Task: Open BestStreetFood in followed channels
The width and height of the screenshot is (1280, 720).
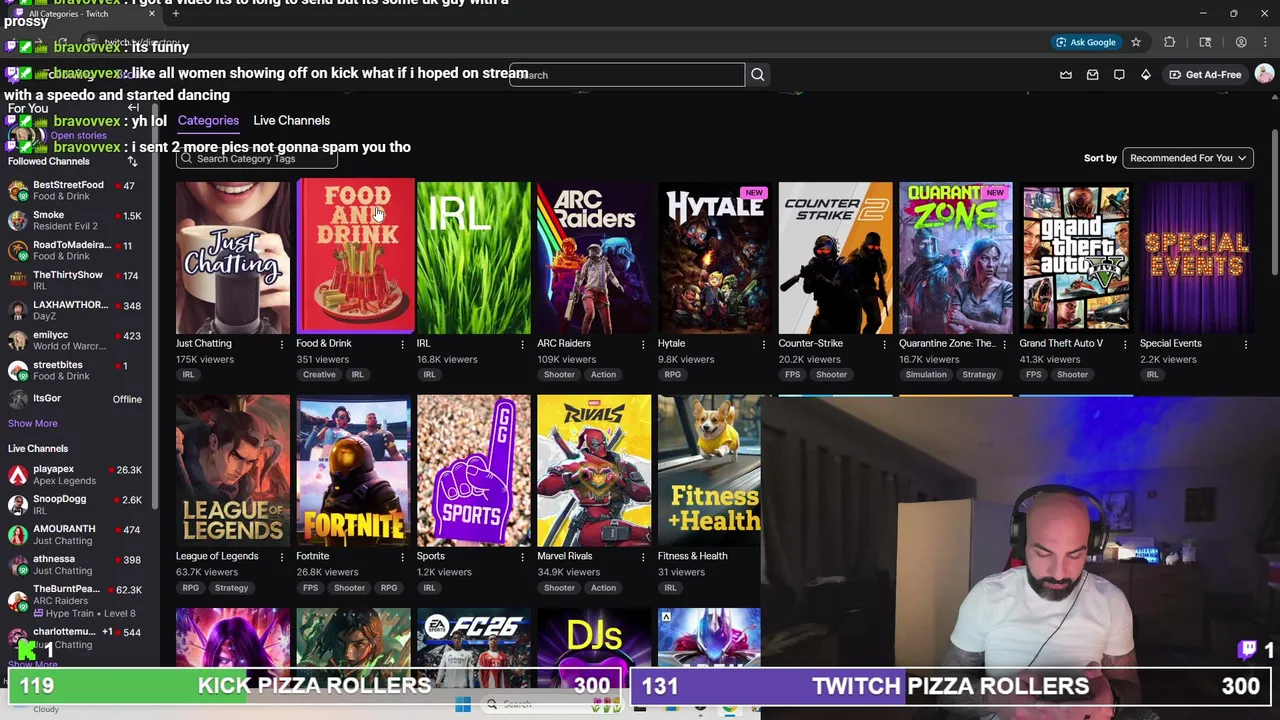Action: pos(75,190)
